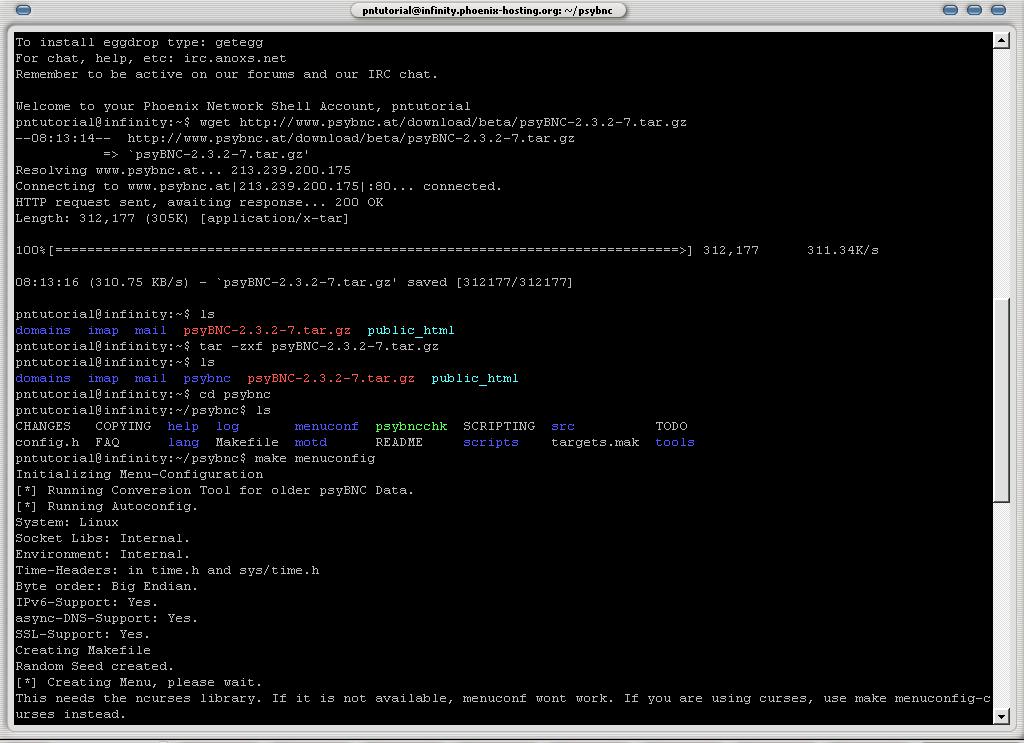This screenshot has height=743, width=1024.
Task: Click the blue lang directory name
Action: [184, 443]
